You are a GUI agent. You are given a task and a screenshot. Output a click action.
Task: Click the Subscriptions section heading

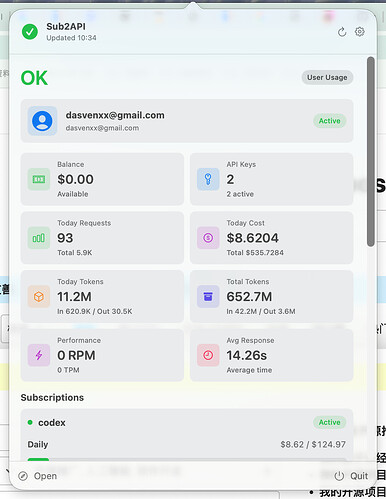pyautogui.click(x=52, y=397)
